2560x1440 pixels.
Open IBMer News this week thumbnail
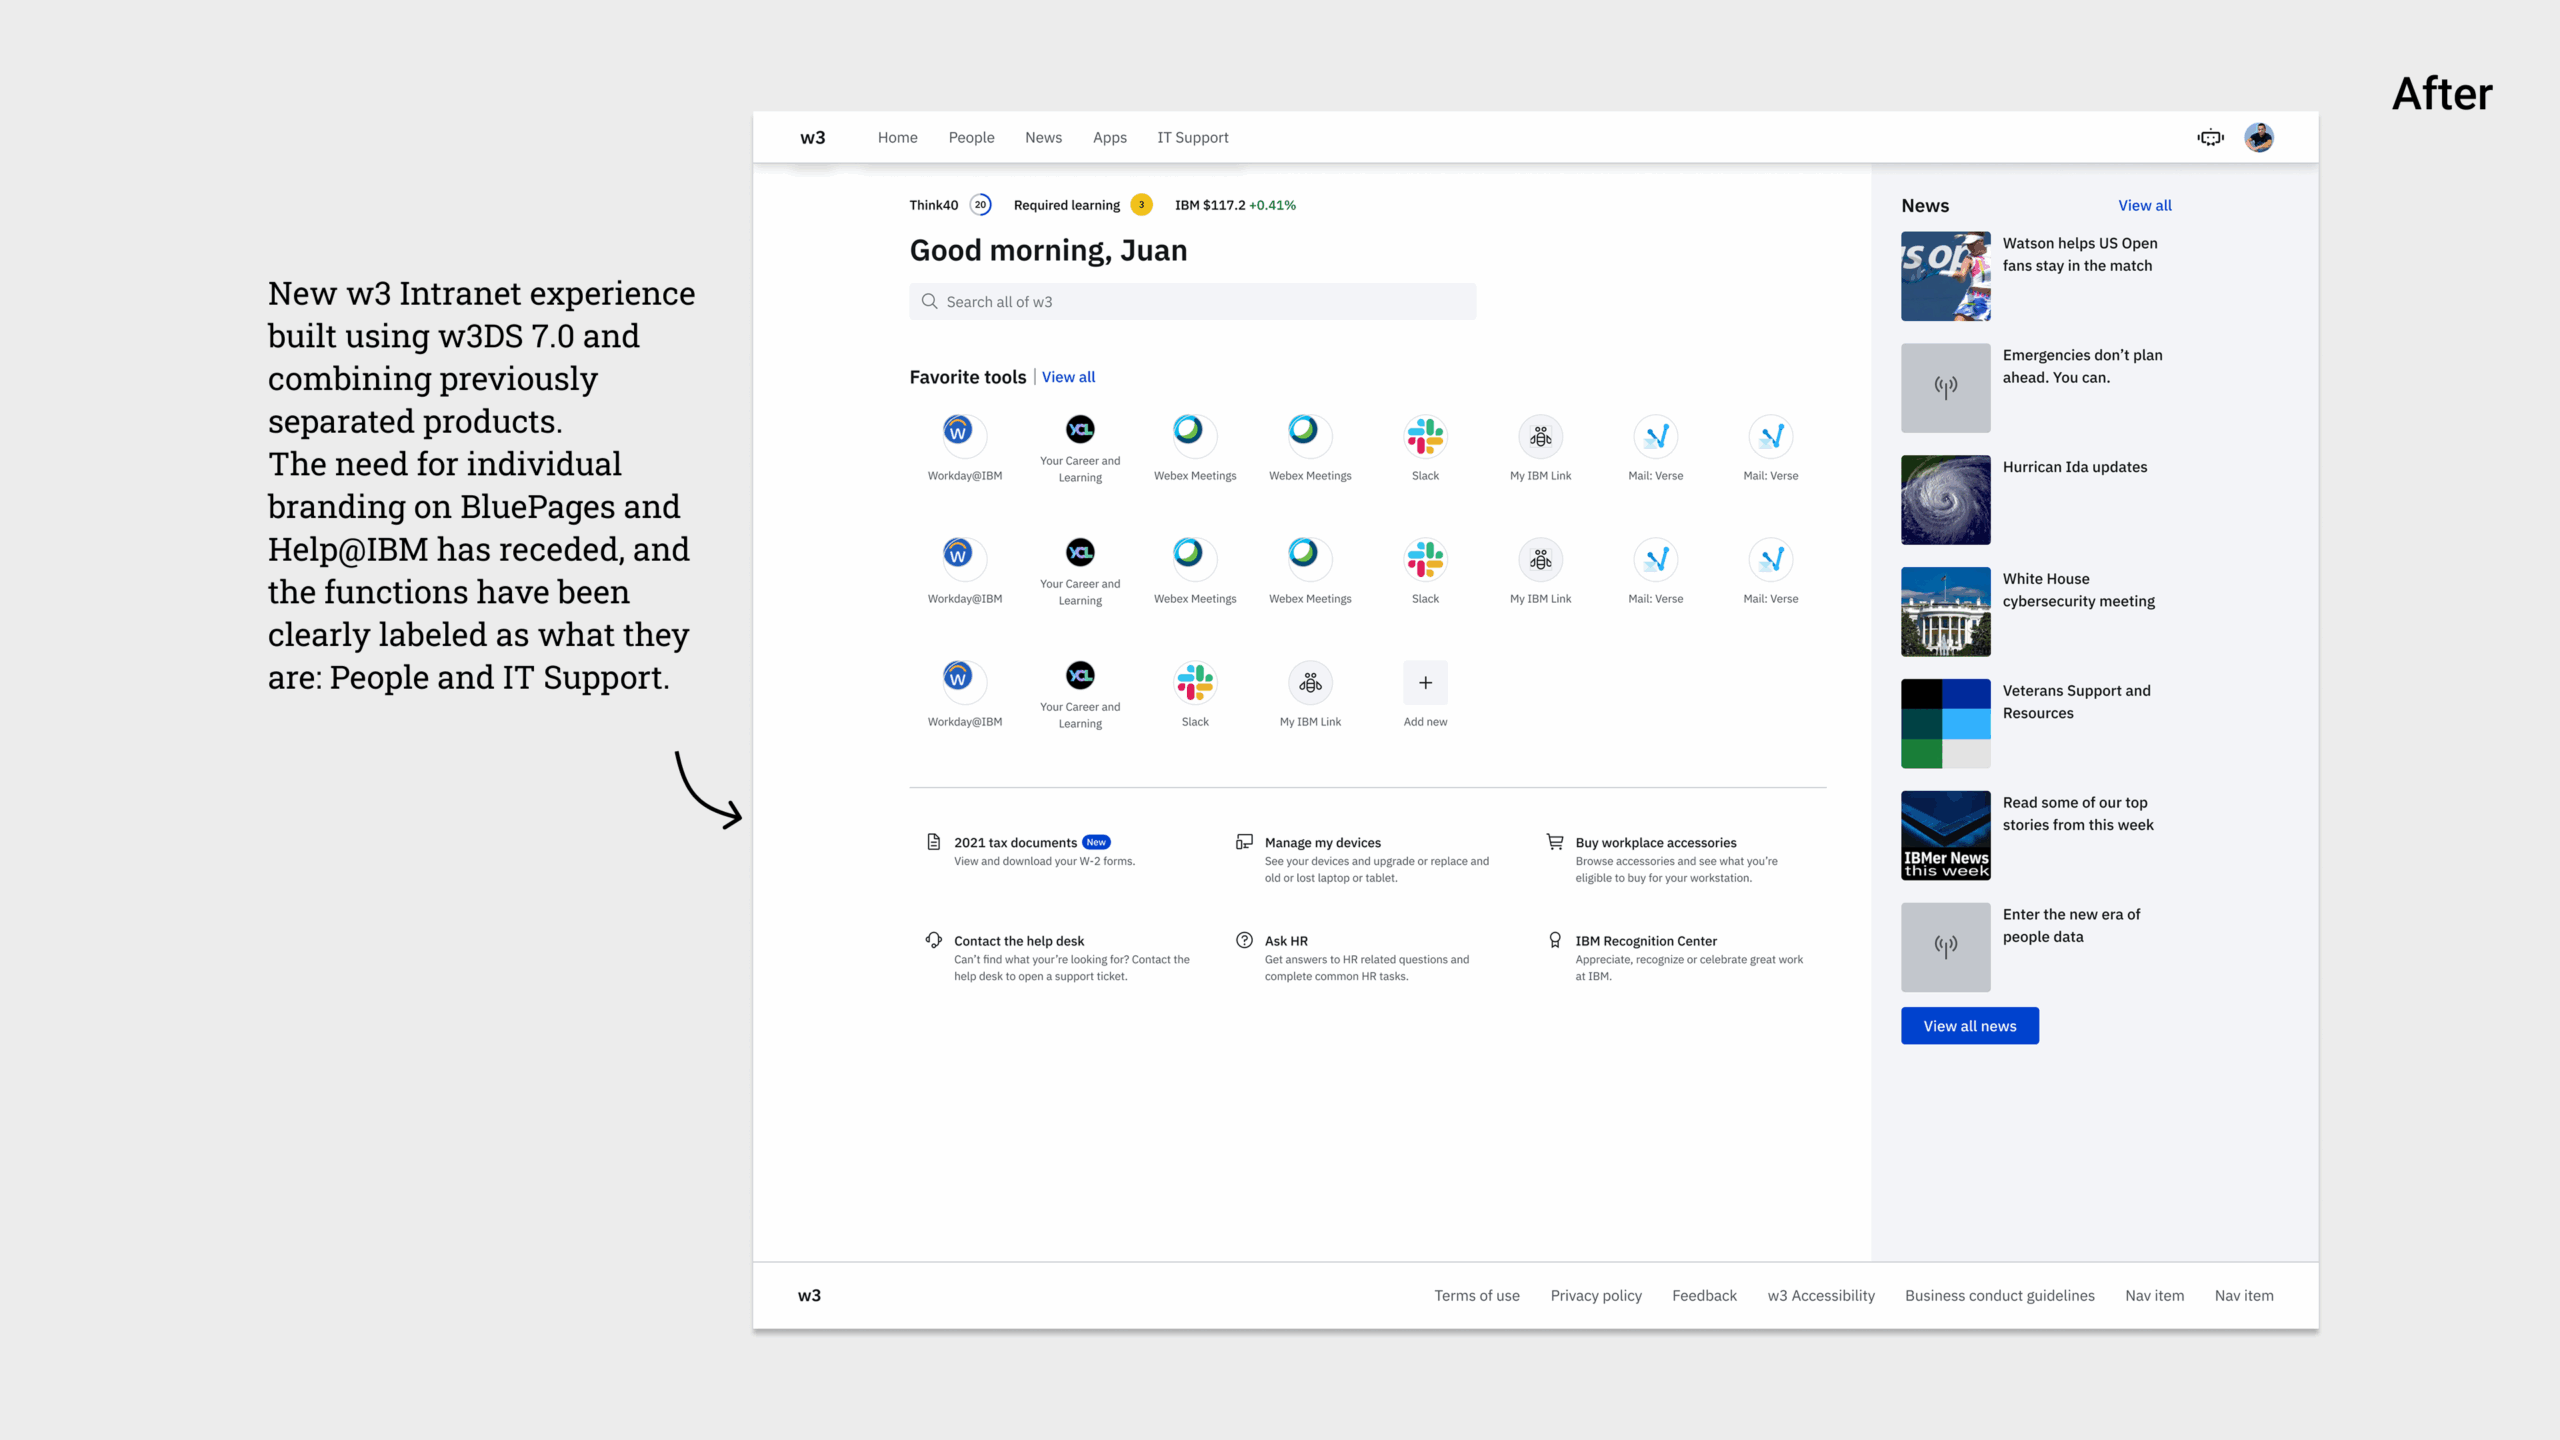pos(1945,836)
